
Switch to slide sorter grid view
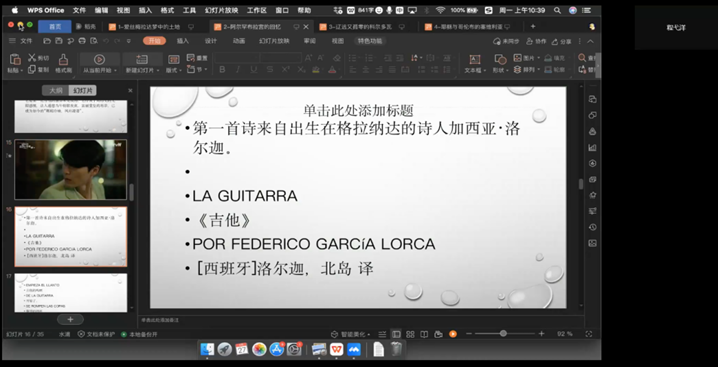click(x=410, y=334)
